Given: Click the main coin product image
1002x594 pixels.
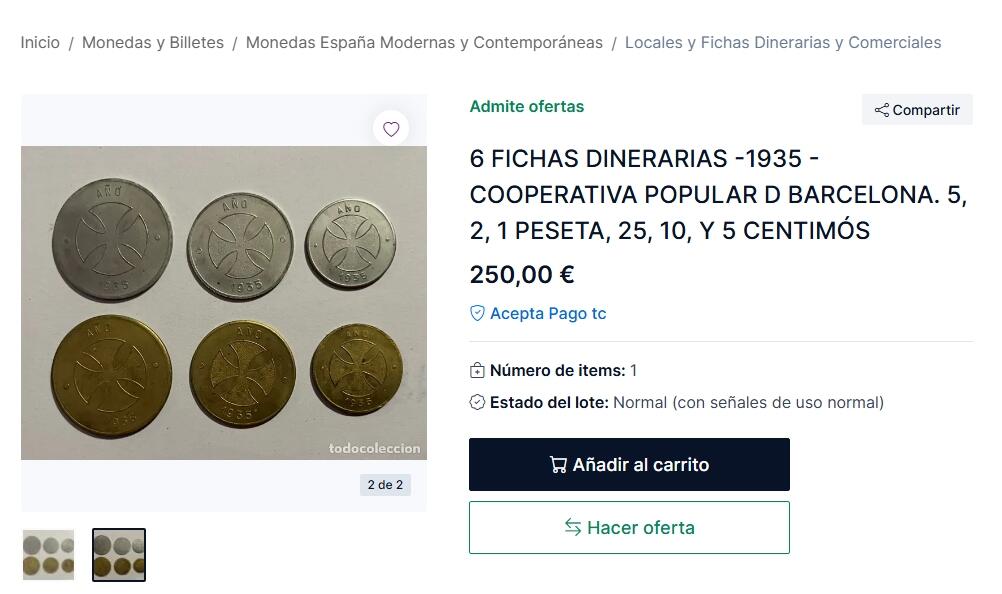Looking at the screenshot, I should coord(224,303).
